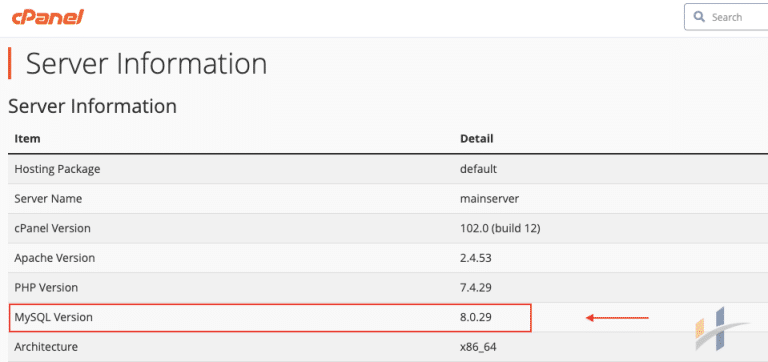Select the Architecture row label

(x=46, y=347)
